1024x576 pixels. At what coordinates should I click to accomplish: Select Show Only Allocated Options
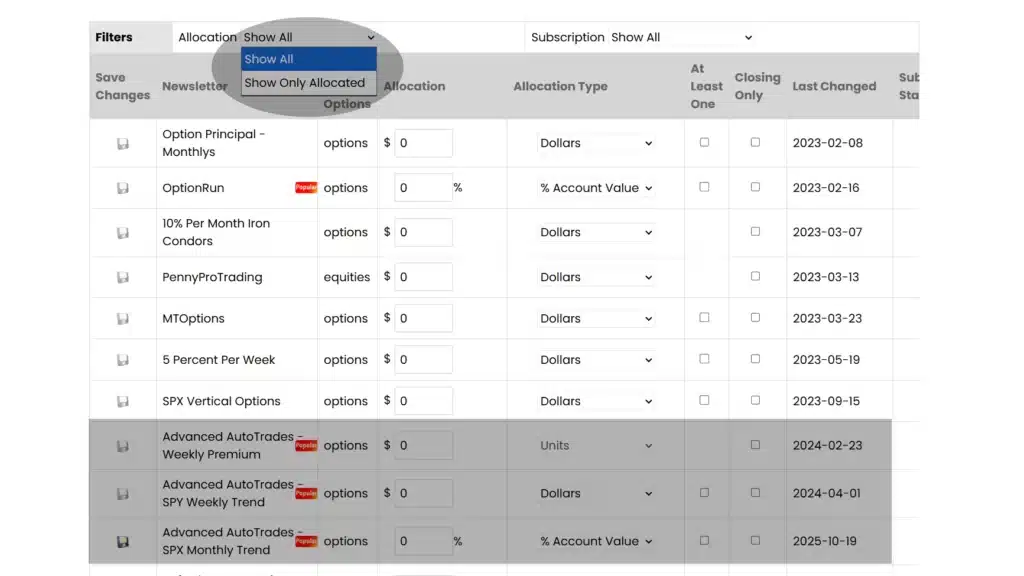point(305,82)
